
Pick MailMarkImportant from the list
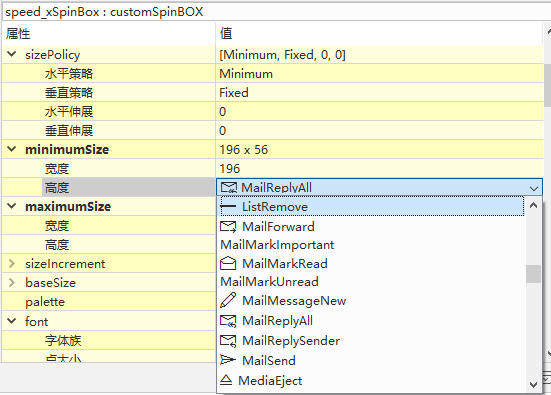pyautogui.click(x=372, y=245)
